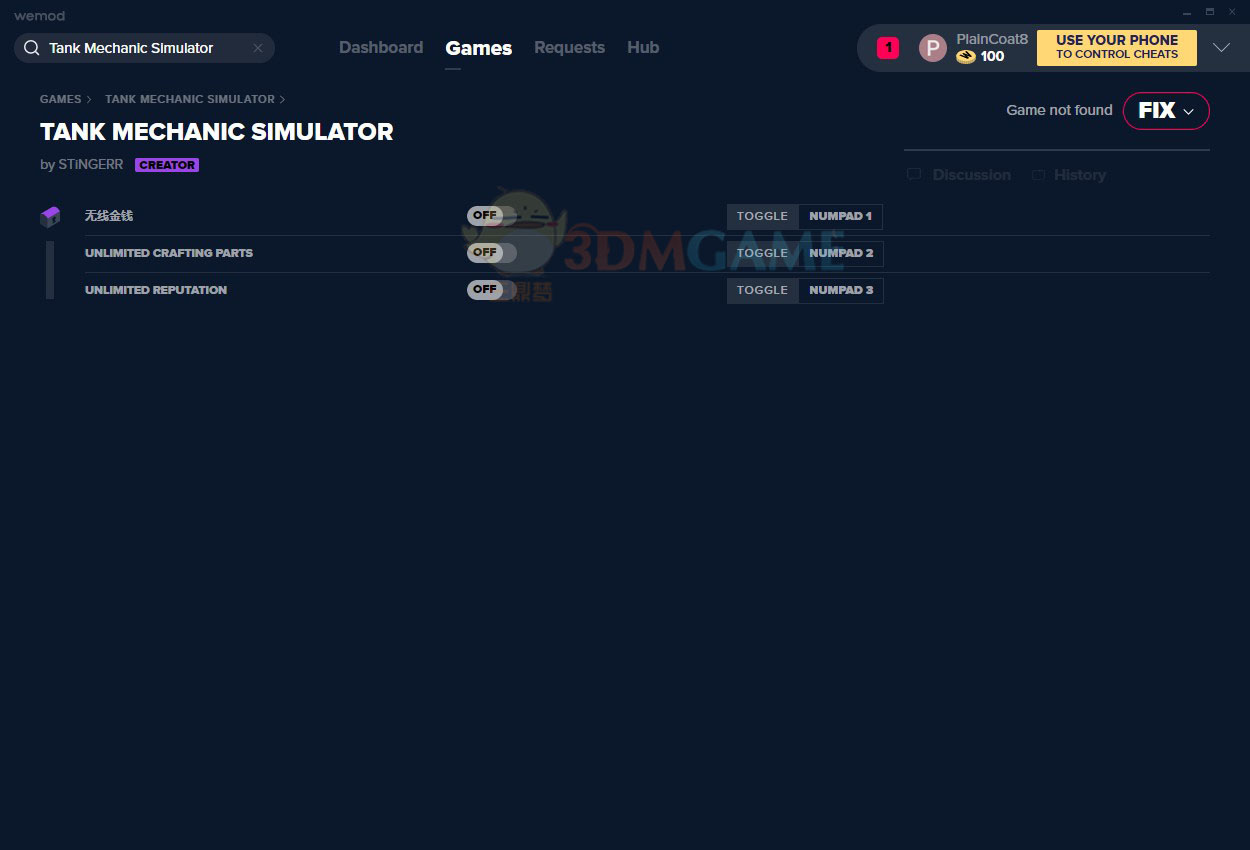This screenshot has width=1250, height=850.
Task: Click the search magnifier icon
Action: [31, 48]
